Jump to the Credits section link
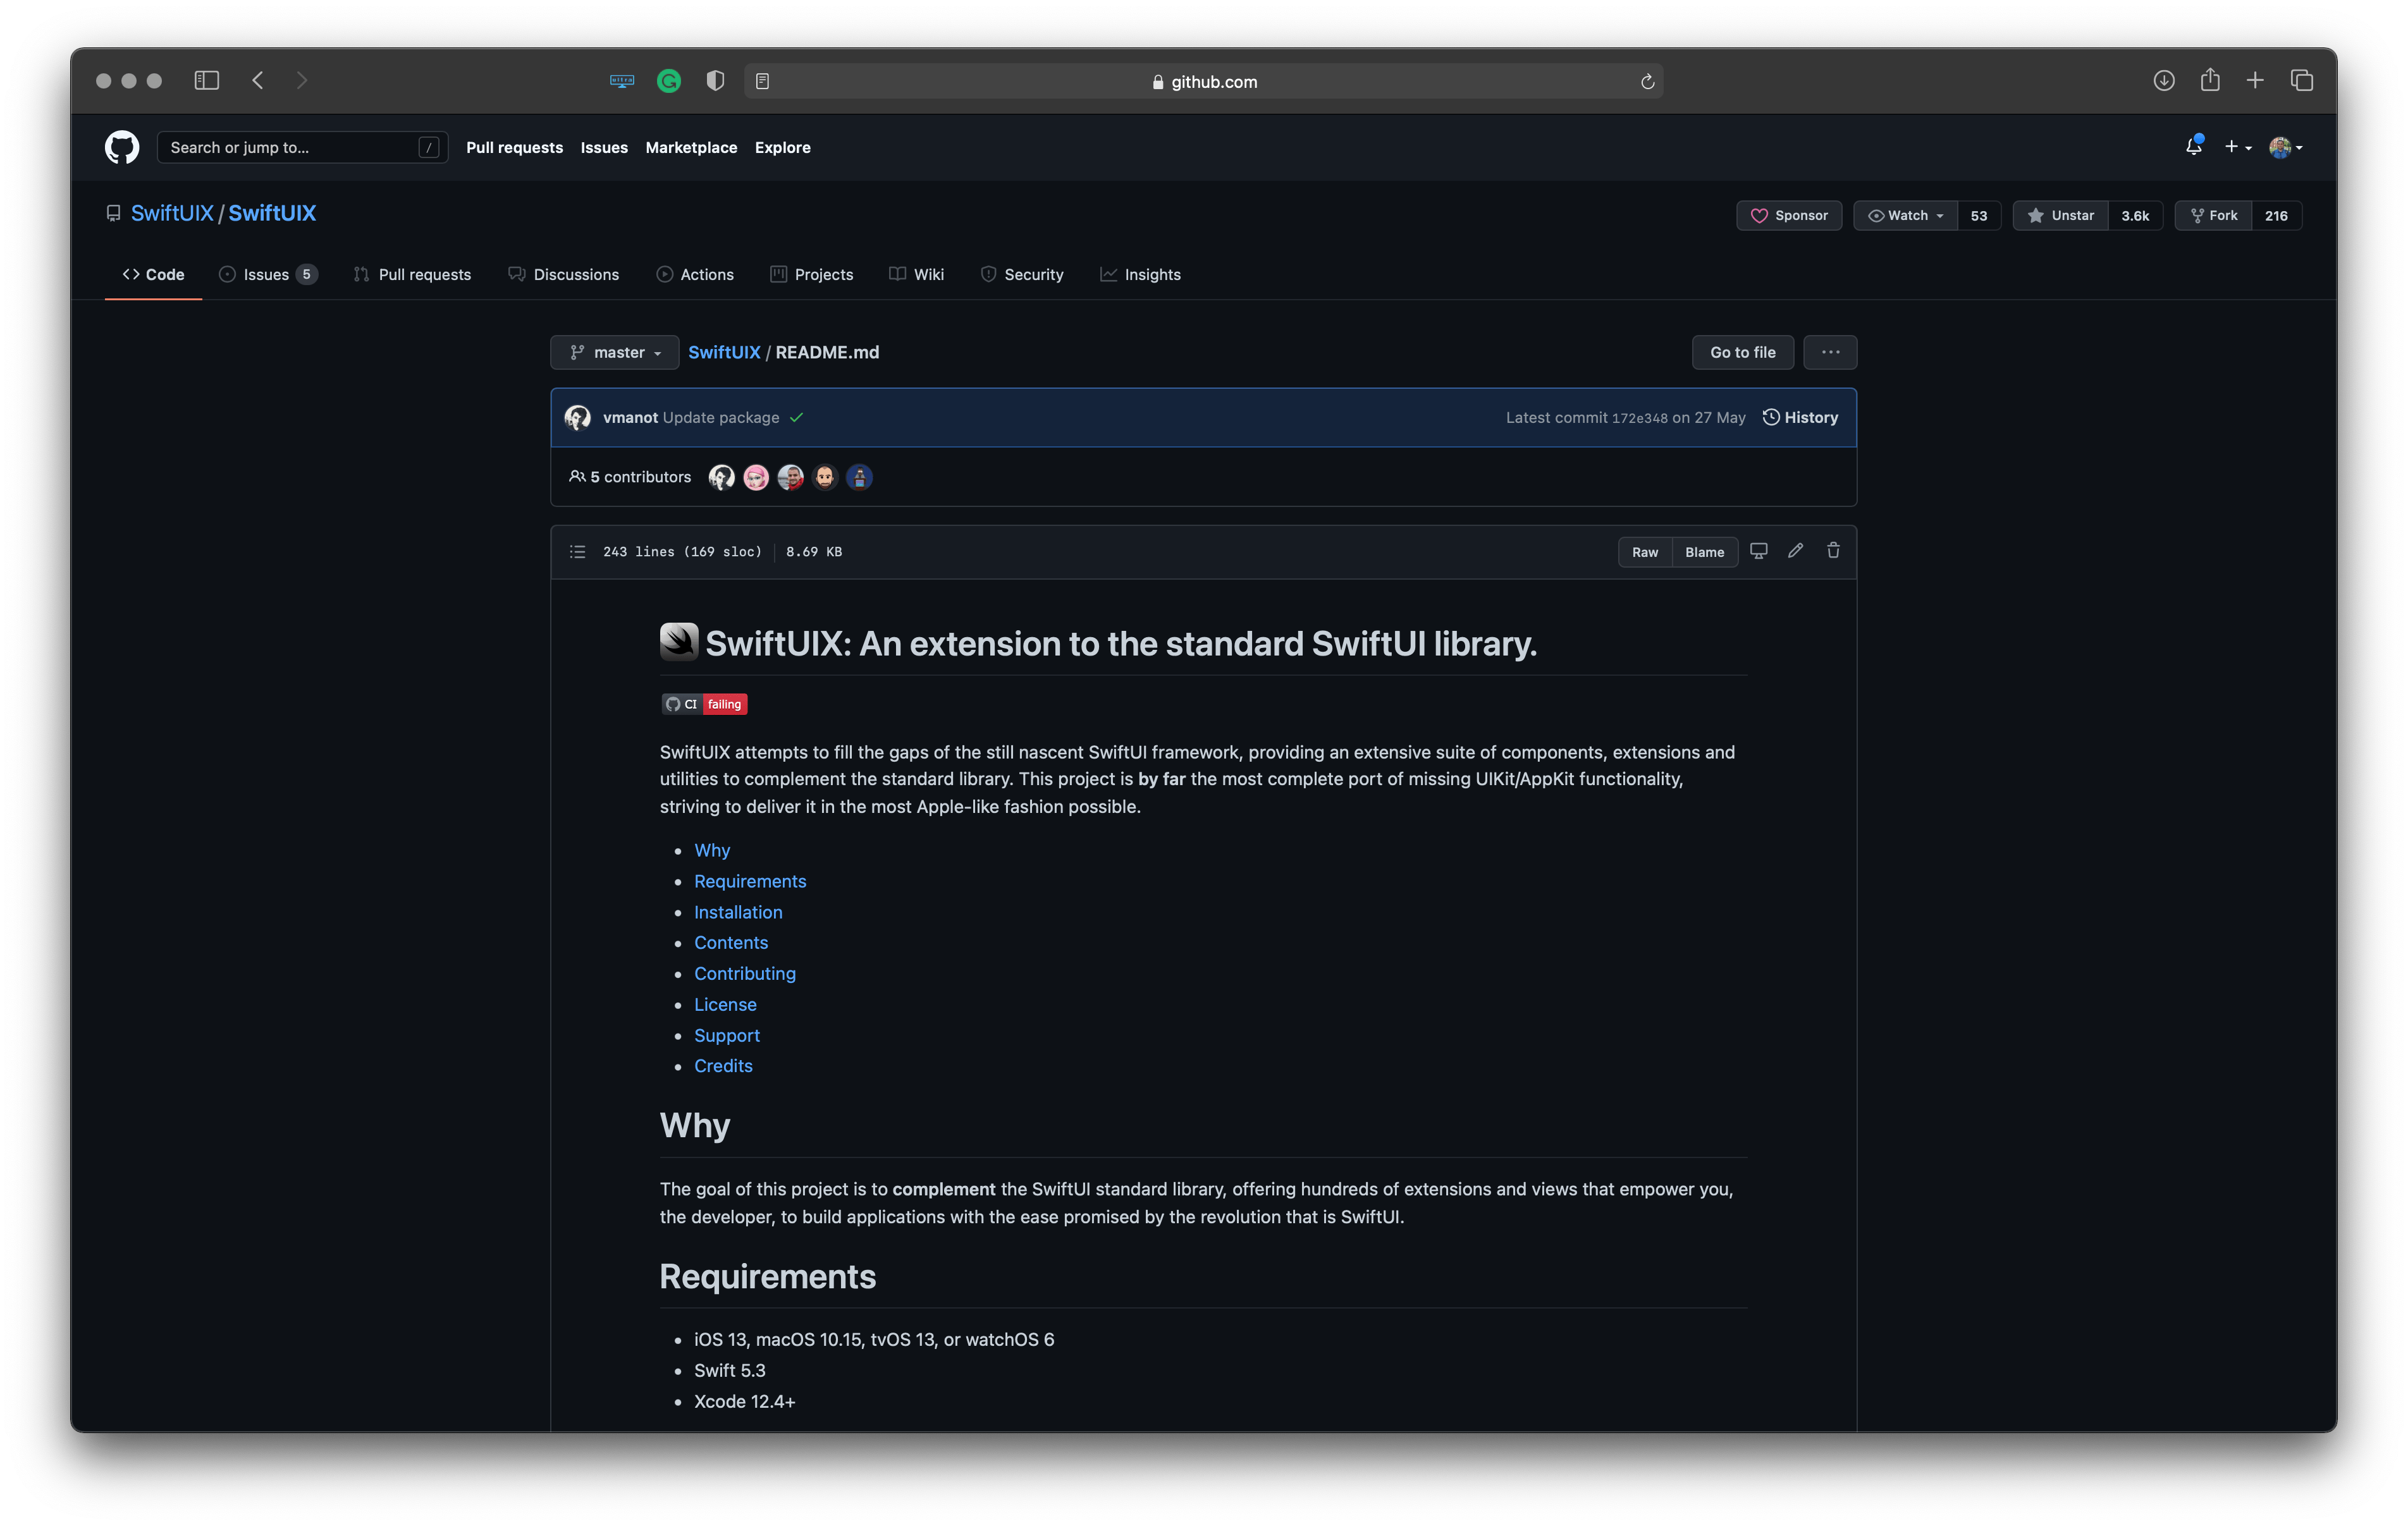Screen dimensions: 2408x1526 723,1066
